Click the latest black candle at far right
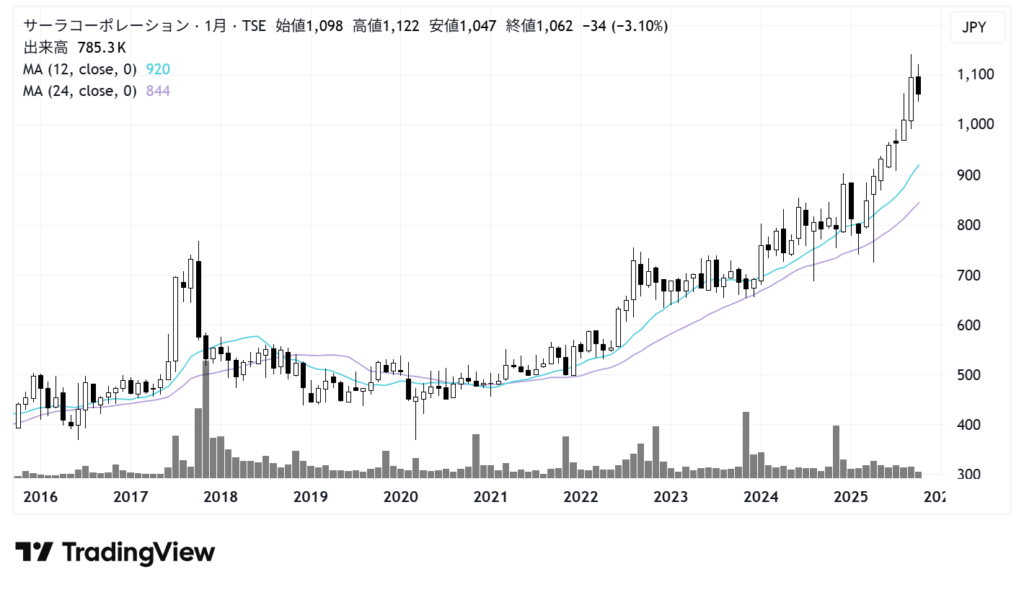 [x=919, y=86]
